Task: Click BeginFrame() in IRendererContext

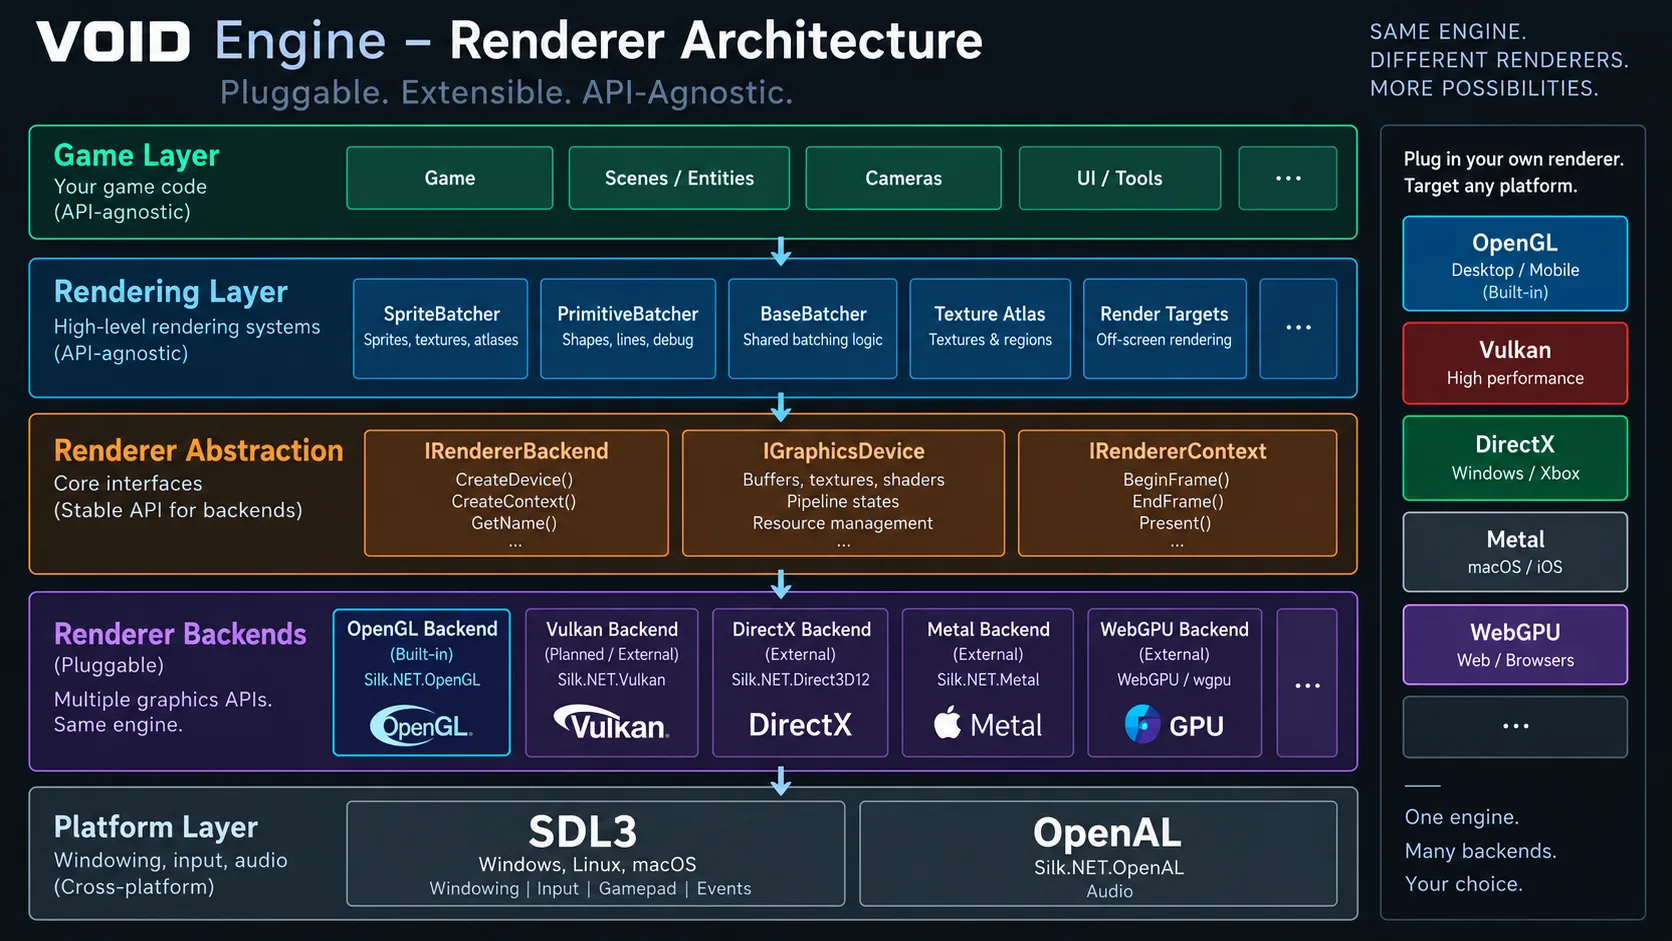Action: pyautogui.click(x=1176, y=480)
